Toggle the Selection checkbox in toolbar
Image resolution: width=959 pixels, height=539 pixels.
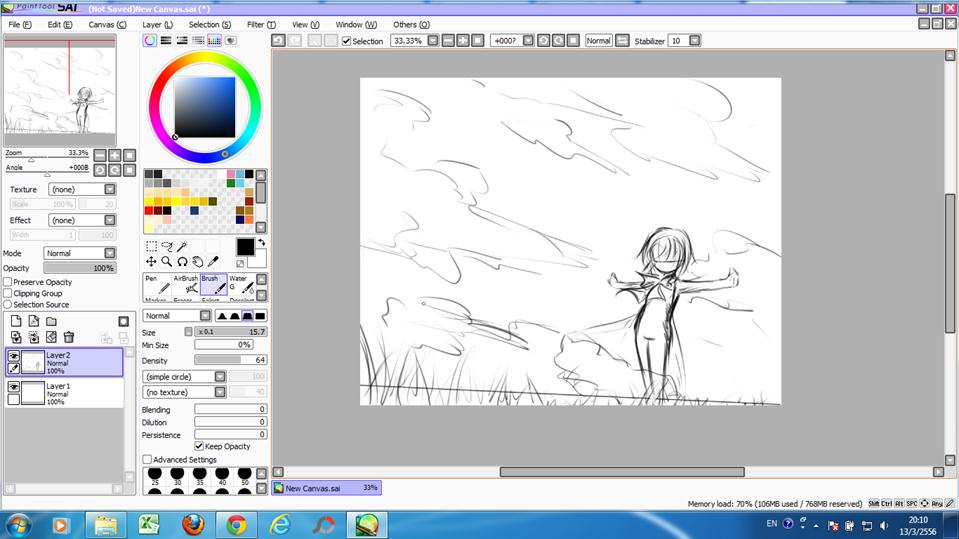point(346,41)
